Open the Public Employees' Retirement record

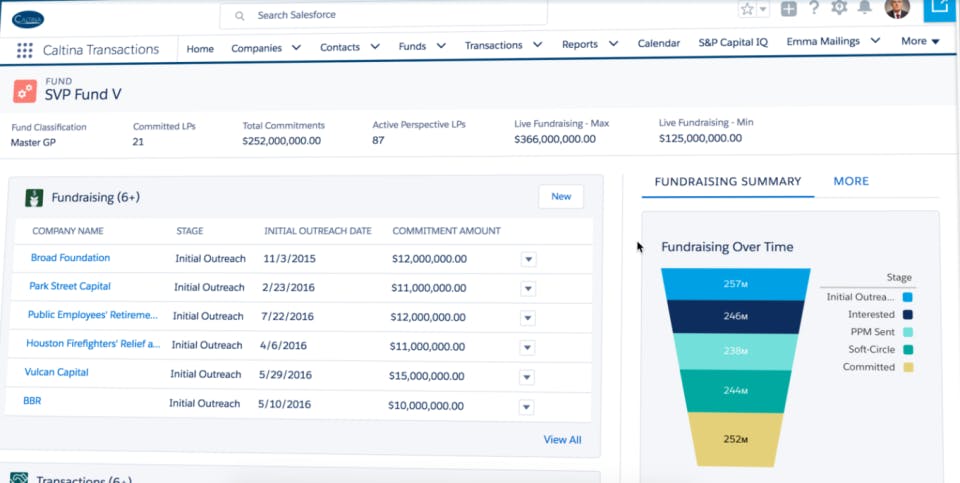[92, 315]
